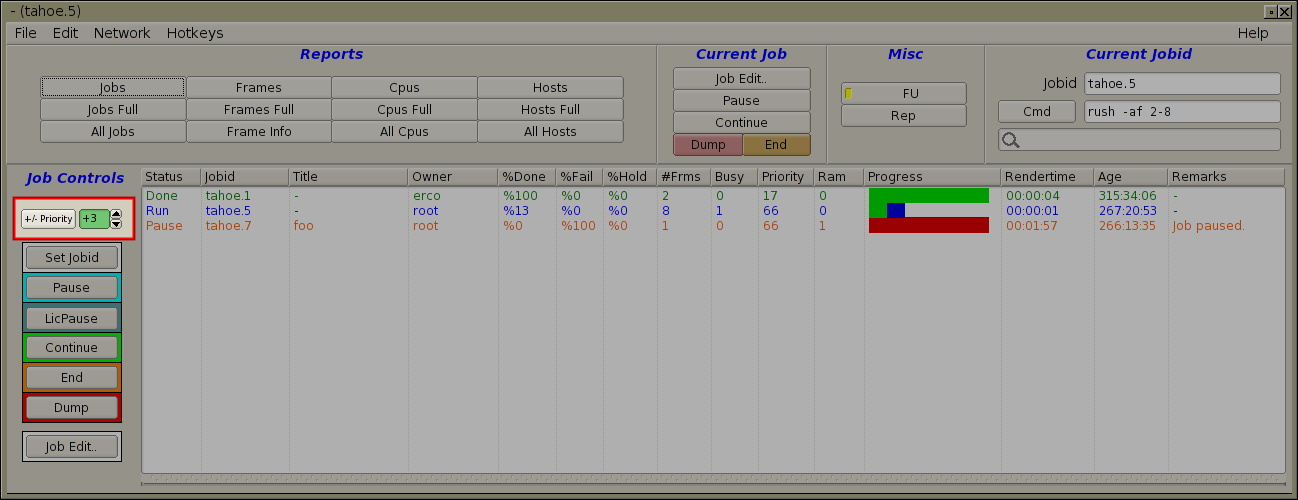
Task: Open the Hotkeys menu
Action: pos(195,33)
